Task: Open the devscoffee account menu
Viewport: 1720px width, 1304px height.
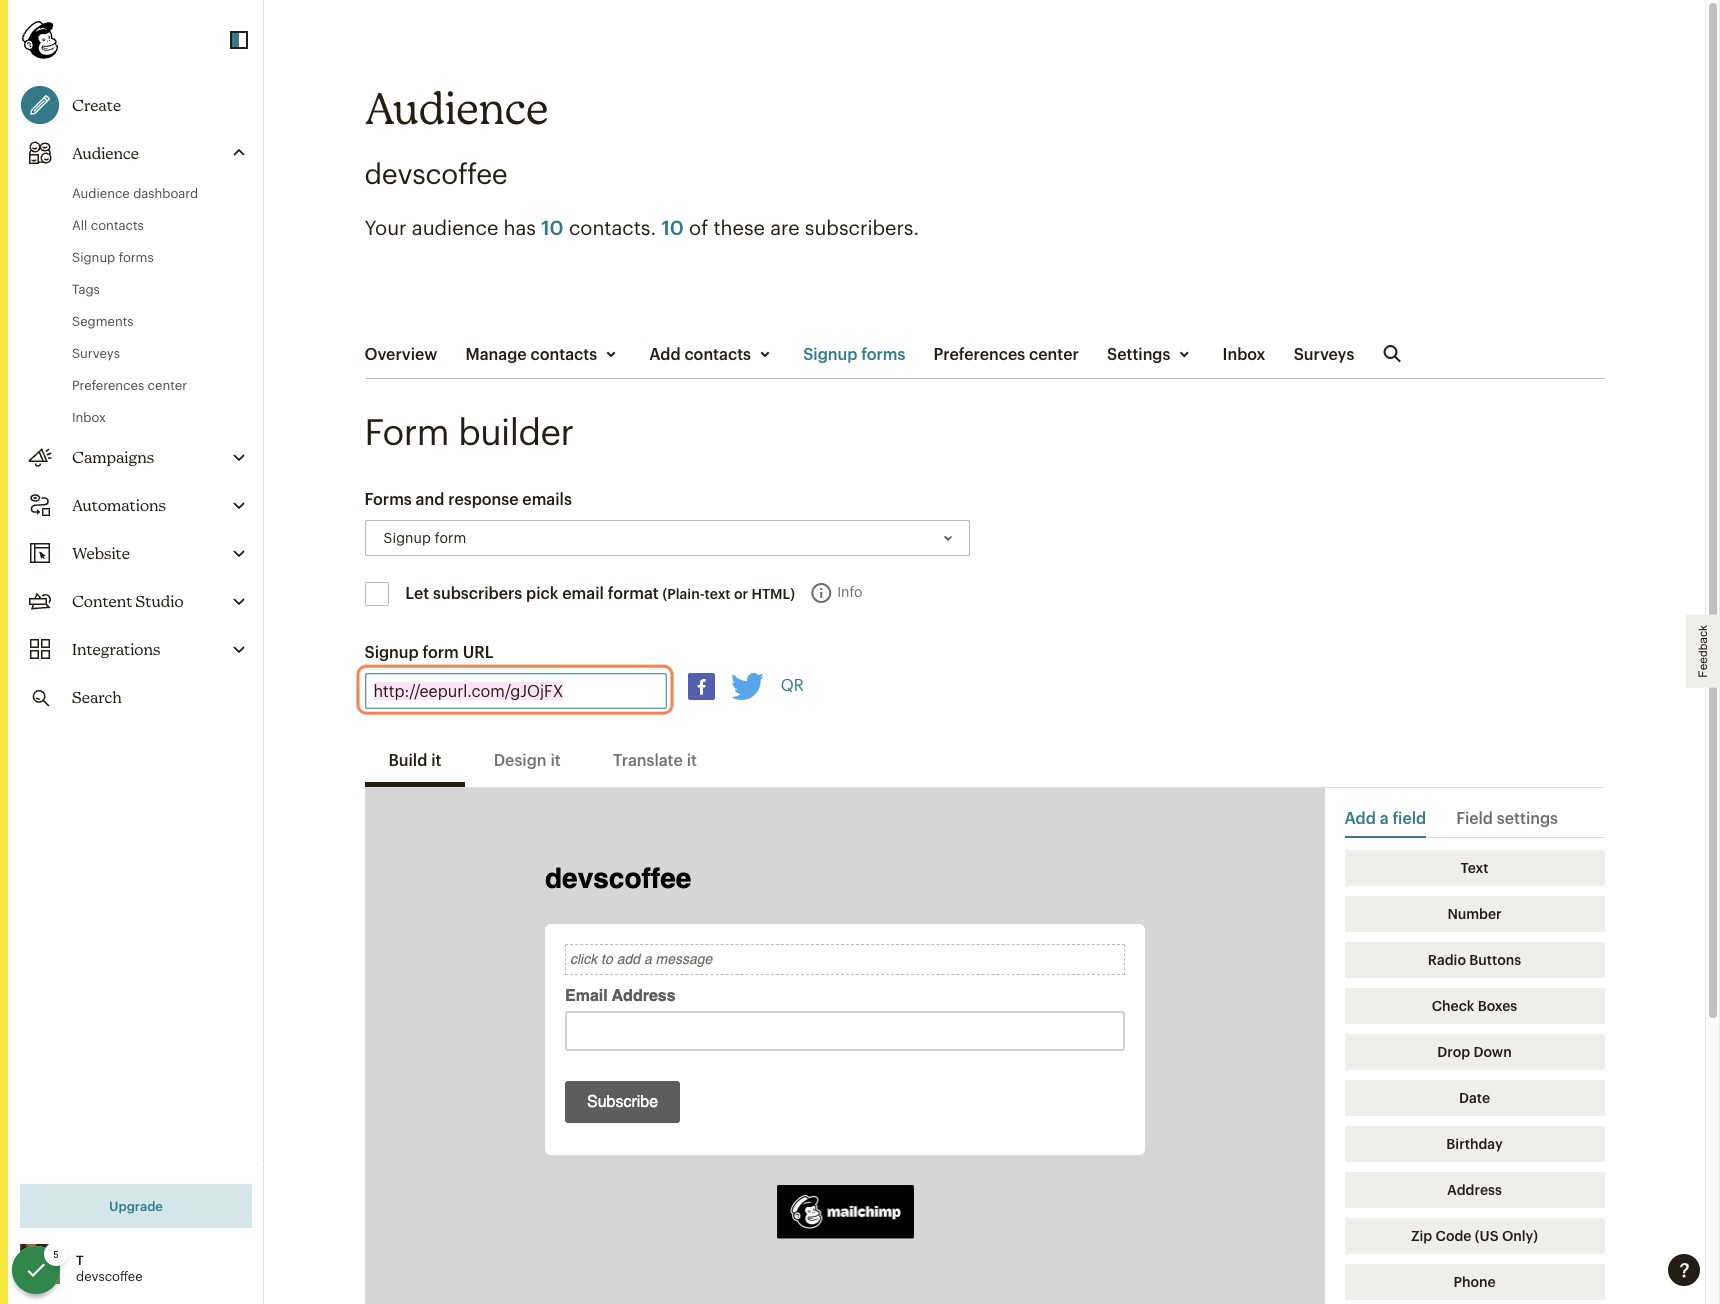Action: (109, 1268)
